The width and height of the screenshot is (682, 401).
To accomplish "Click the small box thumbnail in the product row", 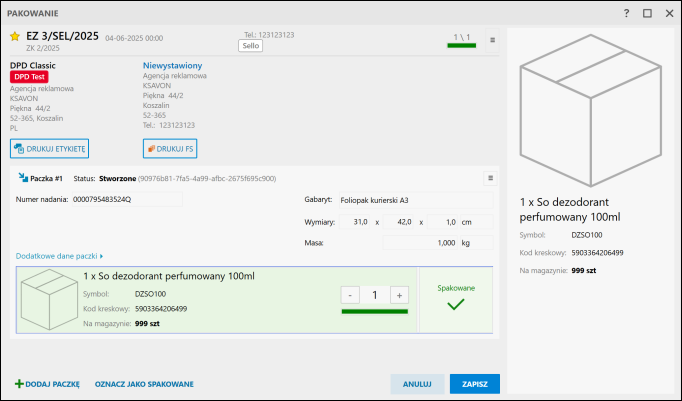I will pyautogui.click(x=49, y=299).
